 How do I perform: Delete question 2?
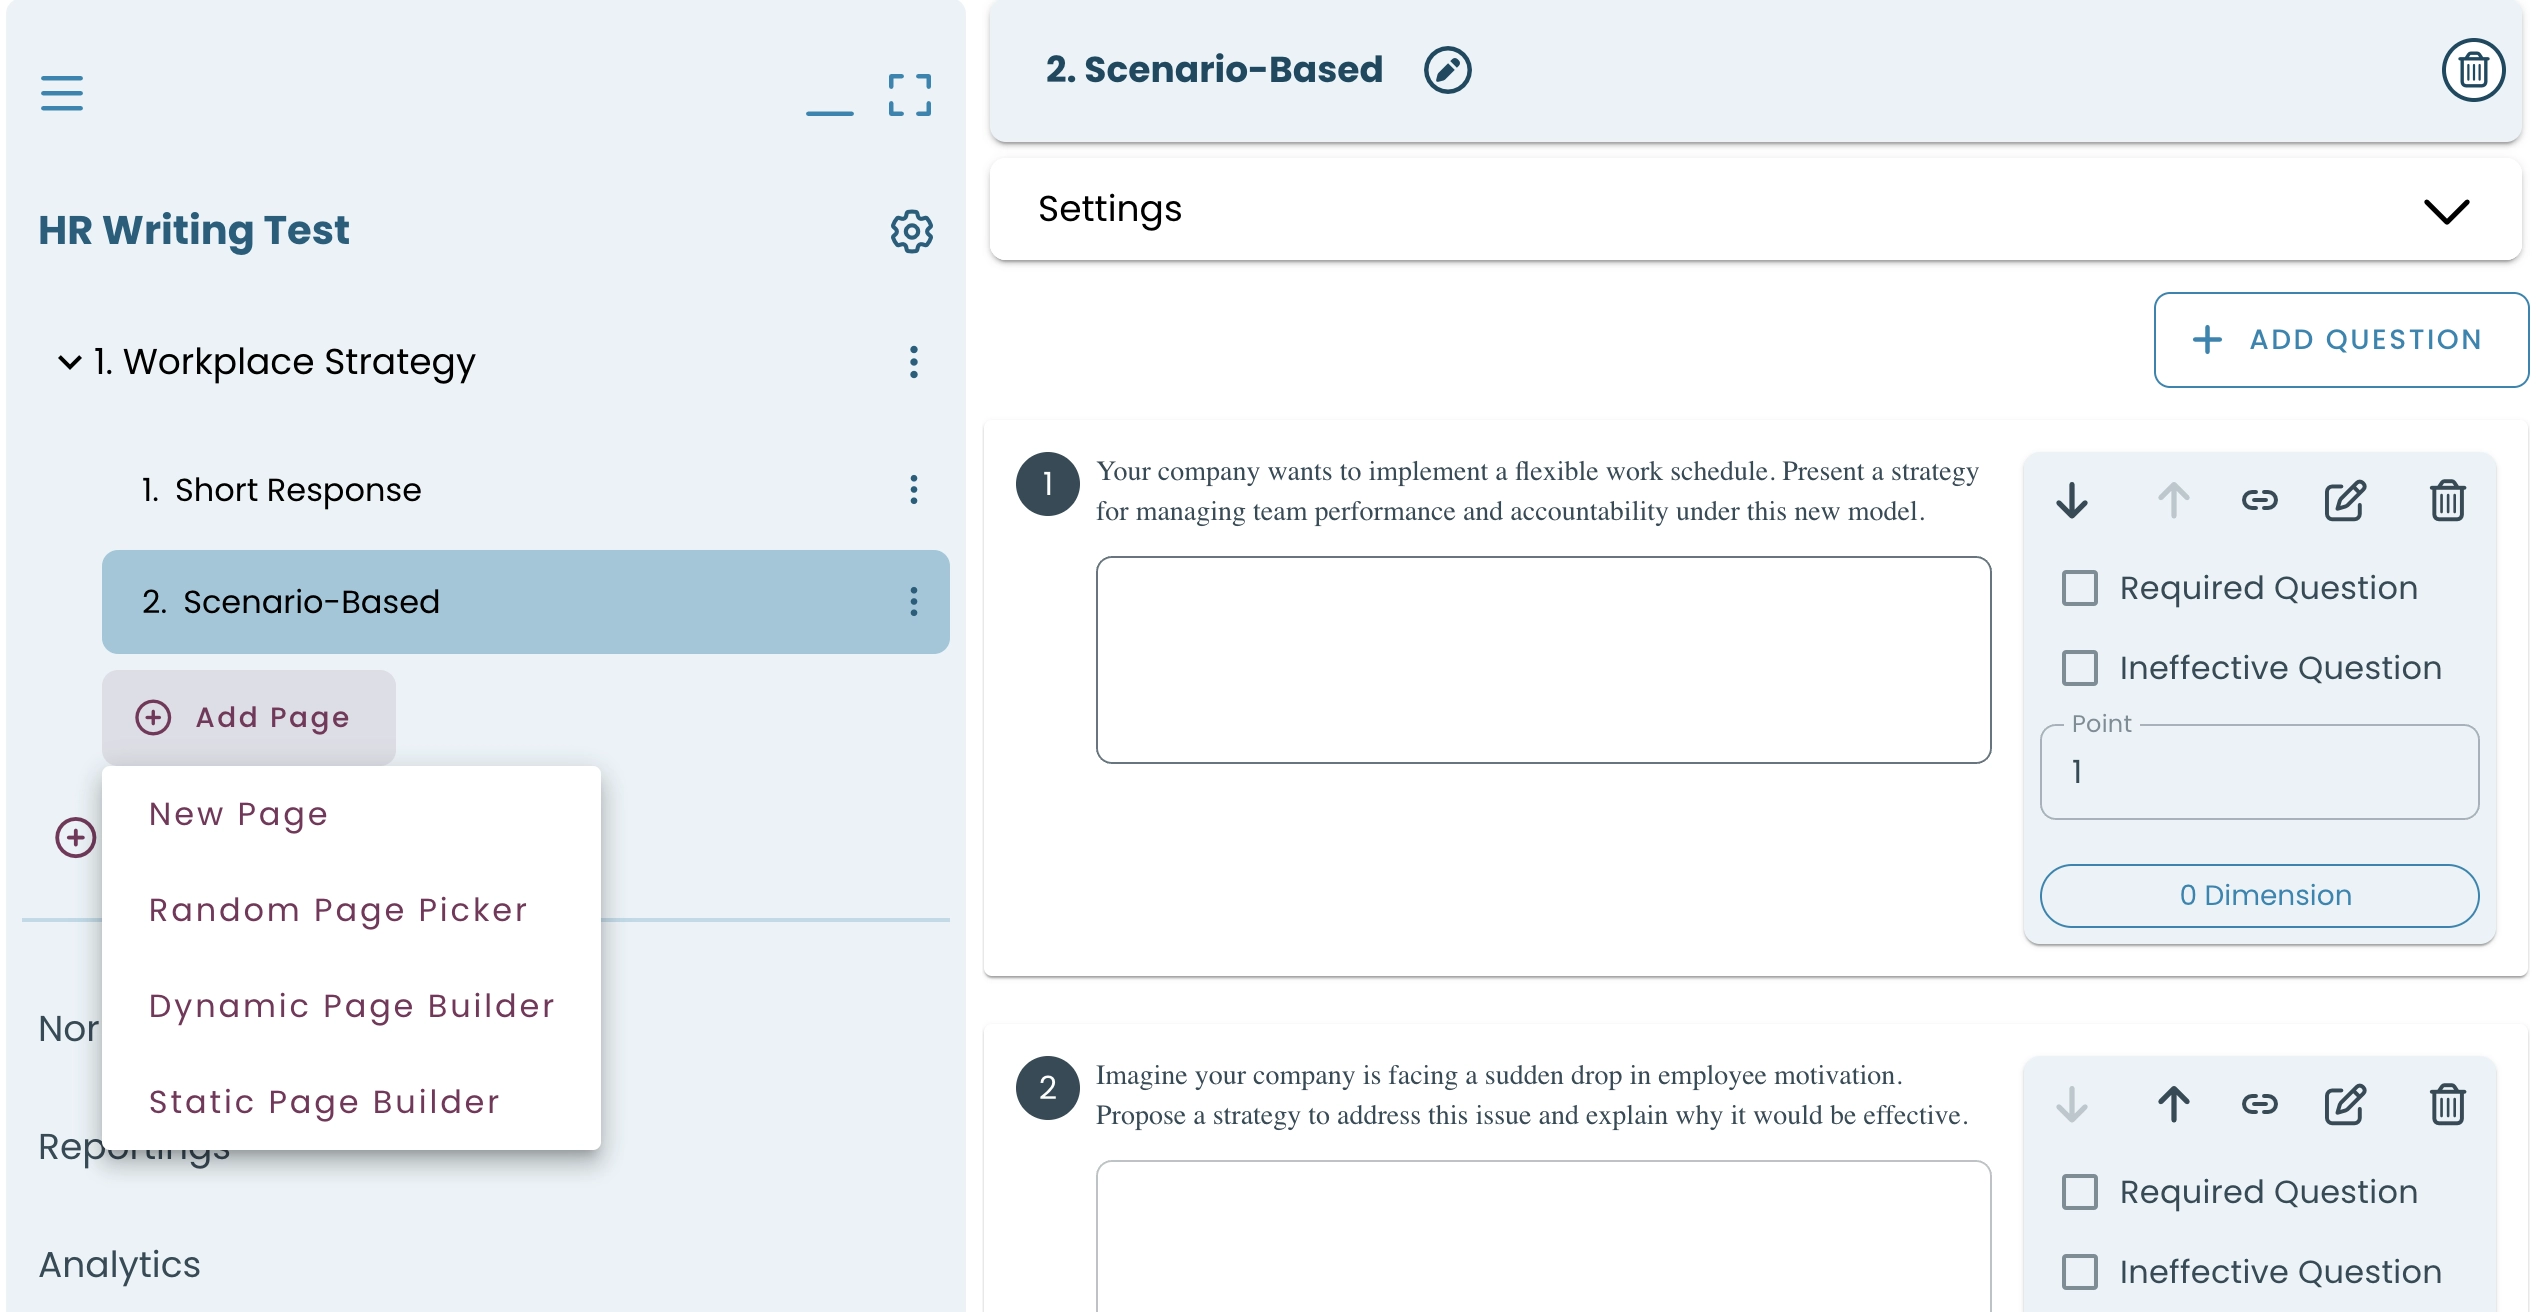pos(2447,1104)
